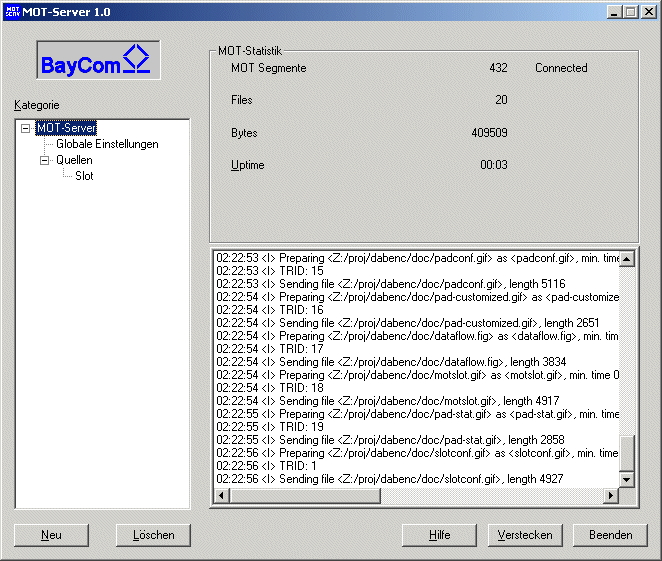Click the Kategorie label
The image size is (662, 561).
pos(37,105)
